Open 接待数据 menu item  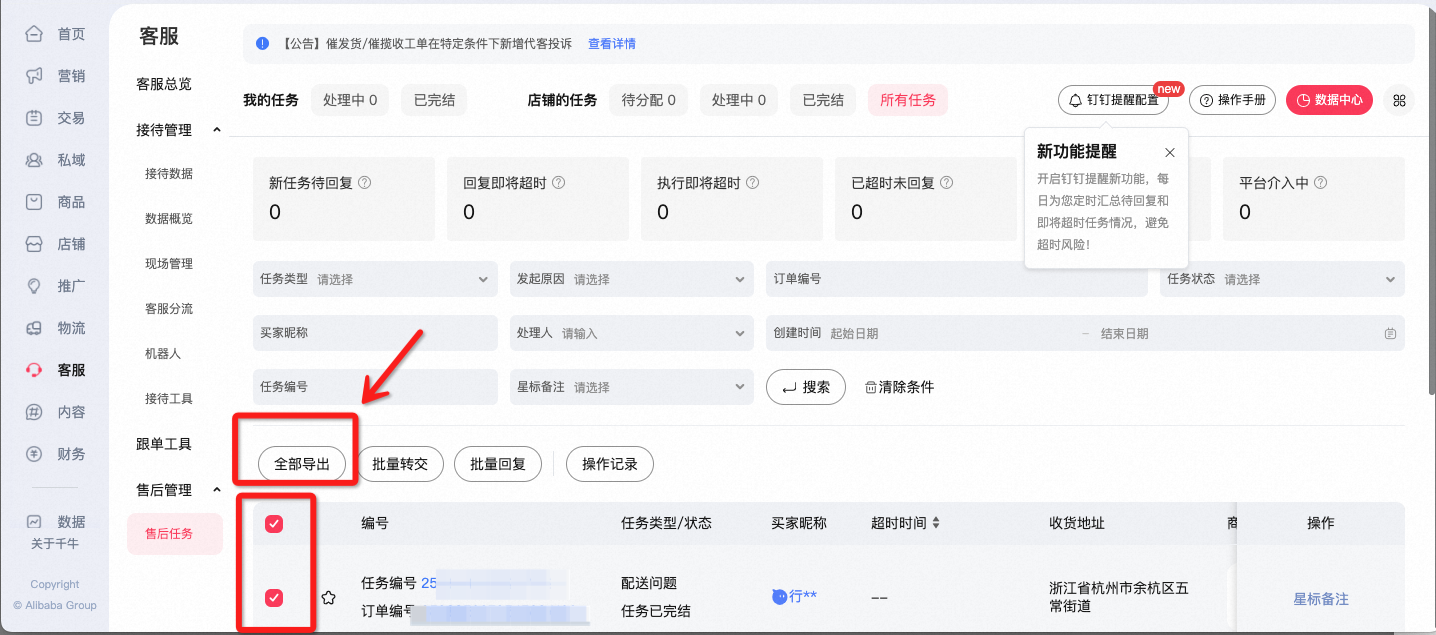click(x=169, y=174)
